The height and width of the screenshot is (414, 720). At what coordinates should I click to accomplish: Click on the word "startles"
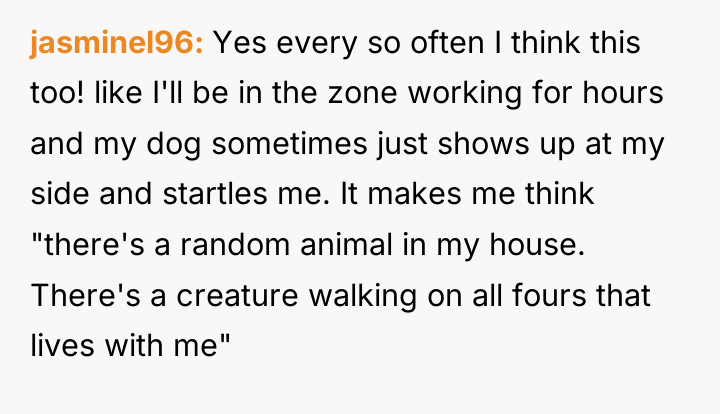pos(215,194)
